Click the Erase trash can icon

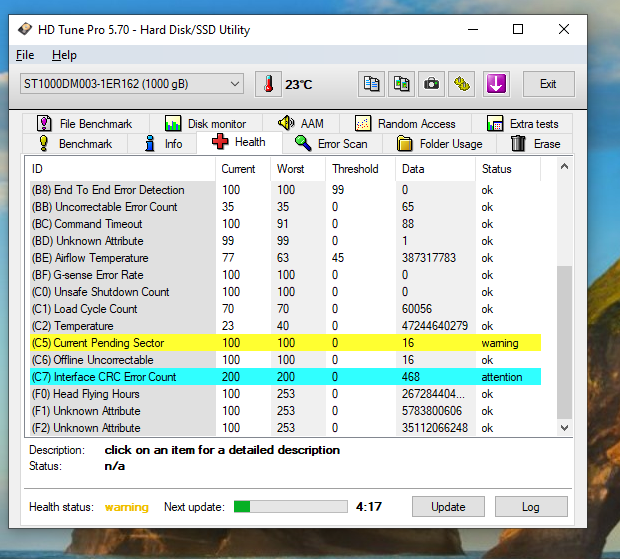[x=518, y=144]
